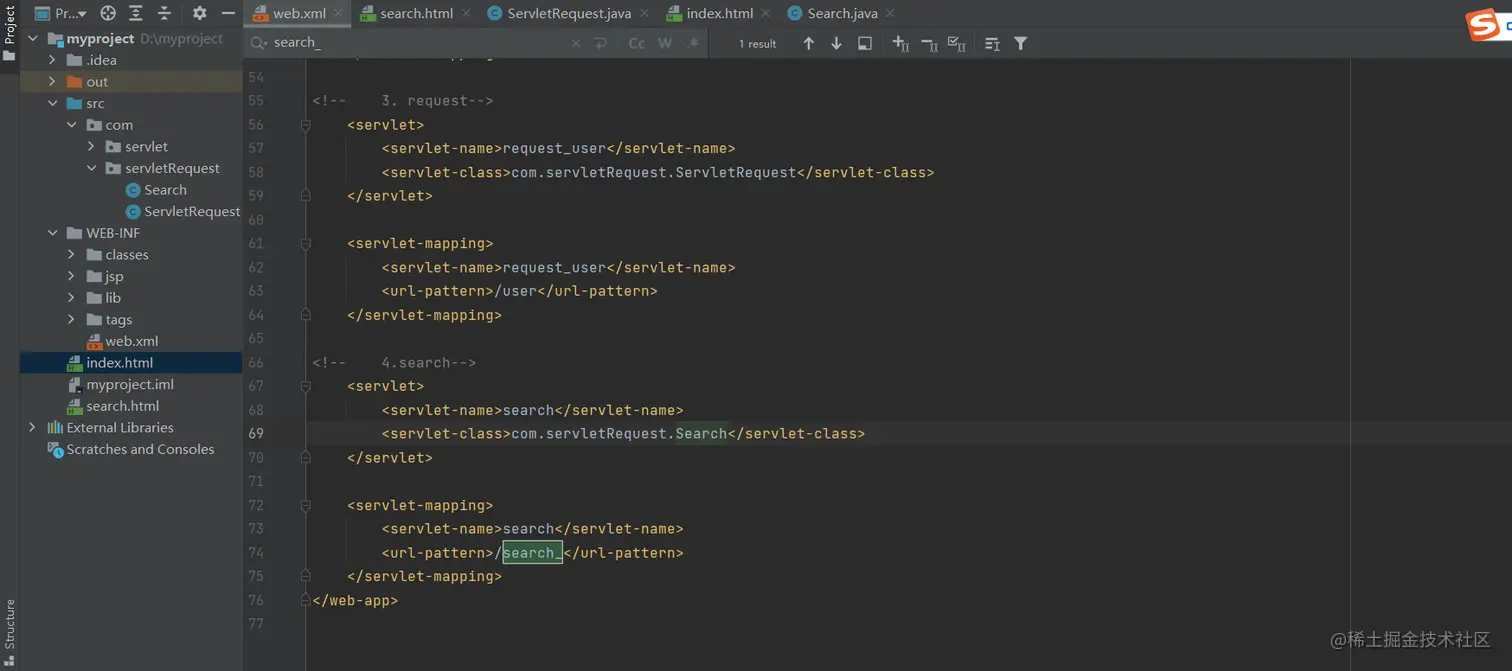
Task: Collapse the myproject root node
Action: [x=32, y=38]
